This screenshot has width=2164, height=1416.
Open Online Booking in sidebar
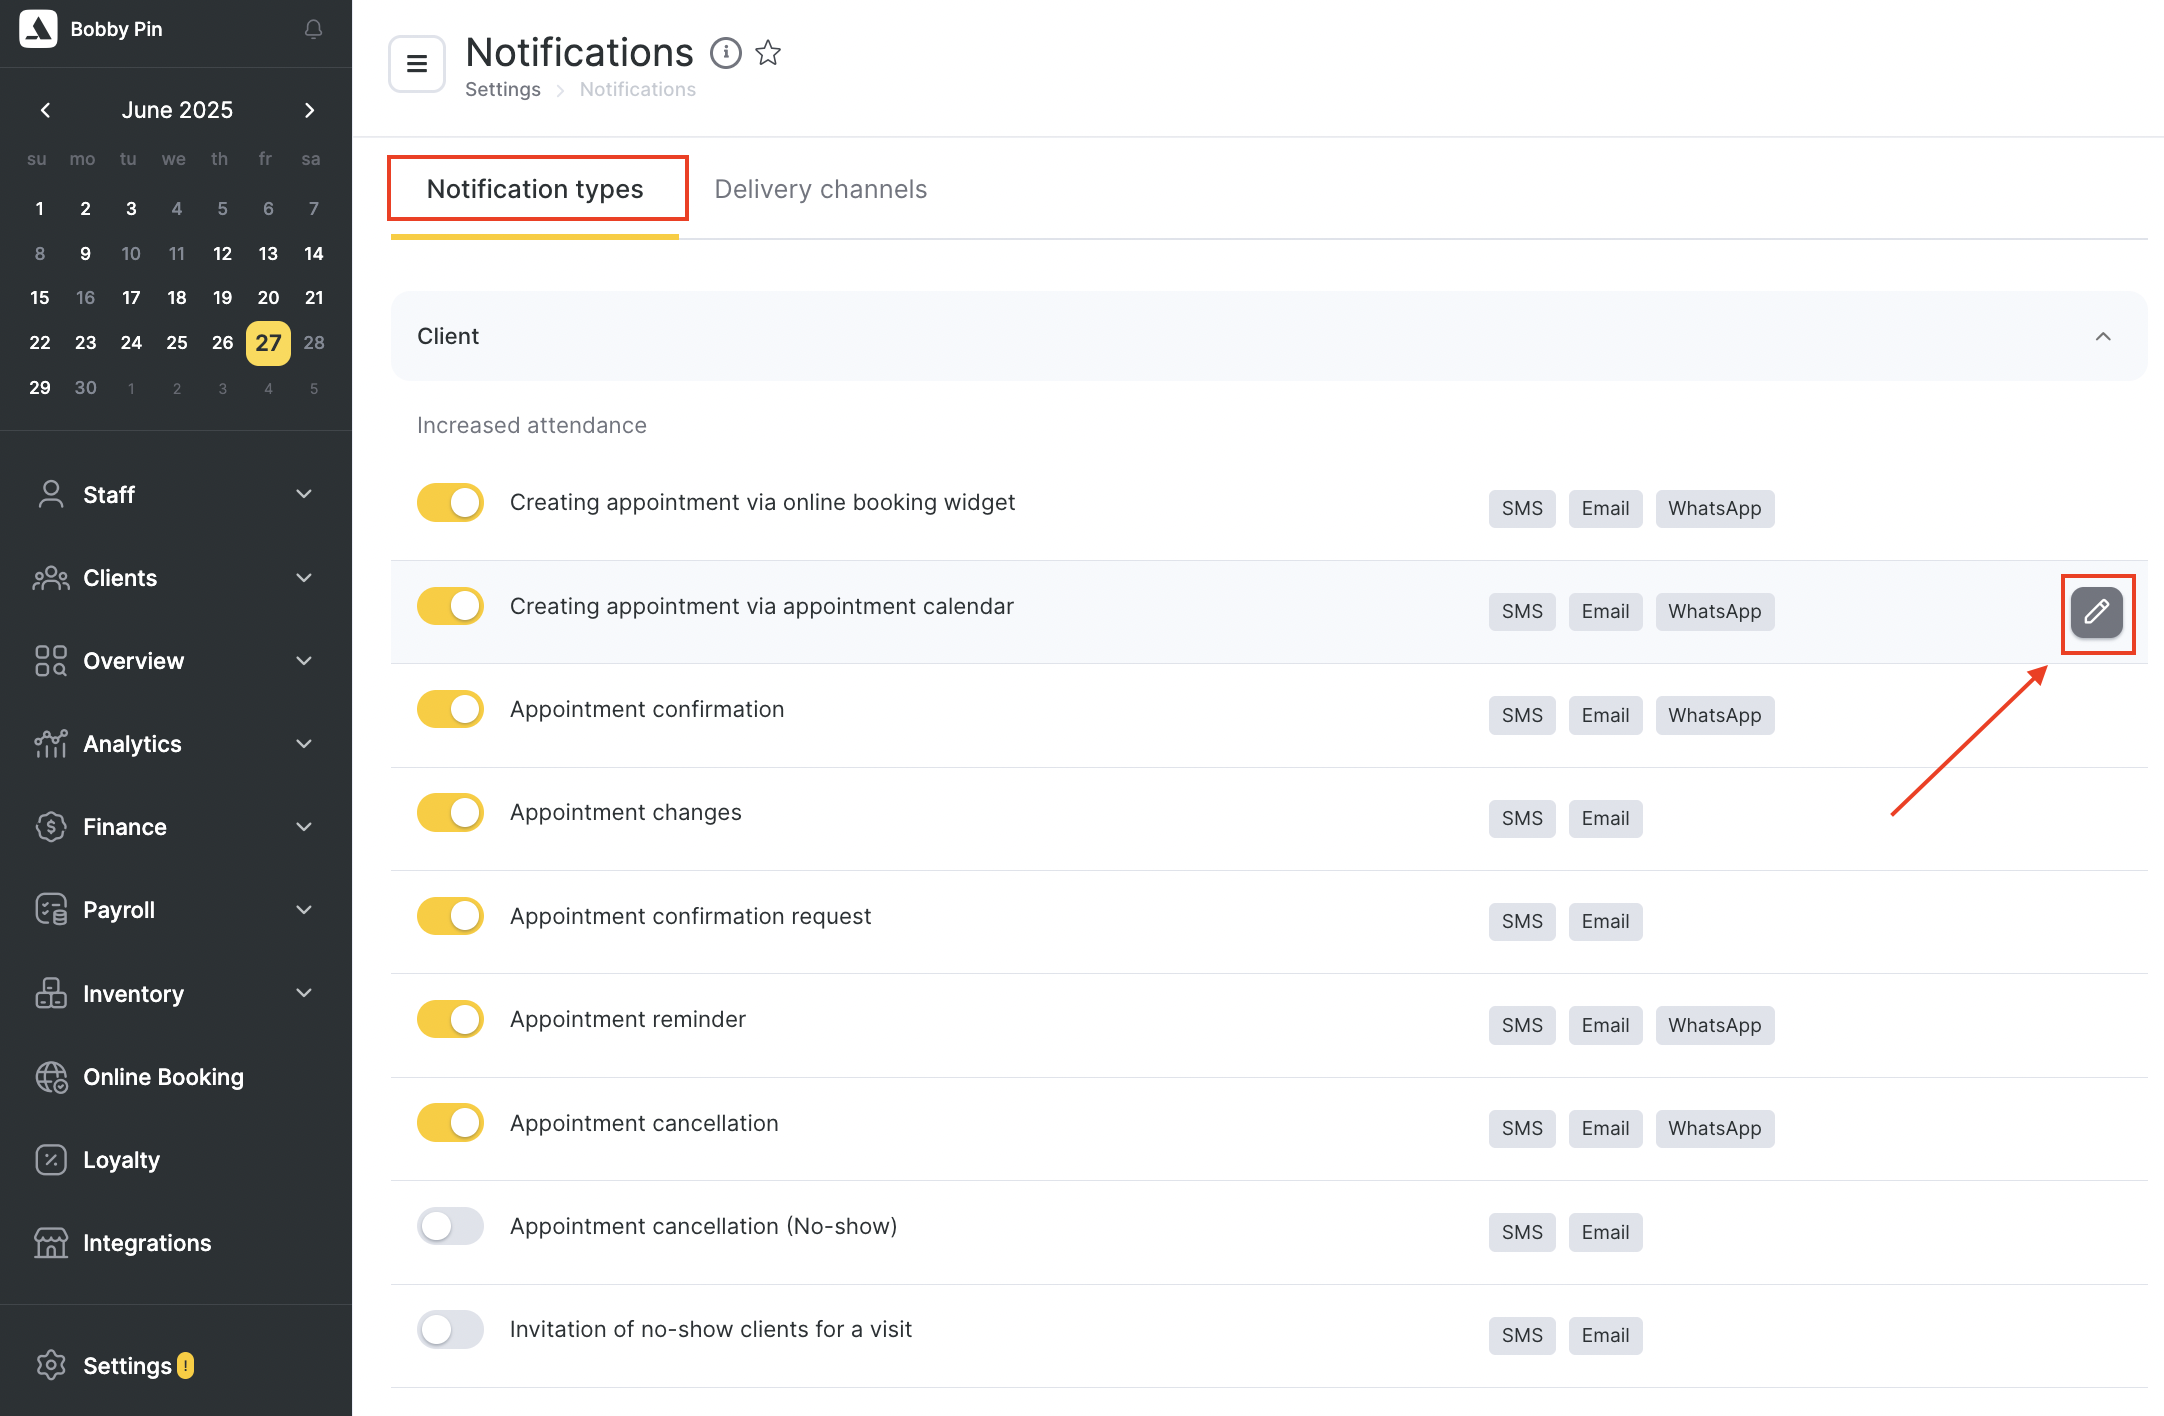tap(163, 1077)
